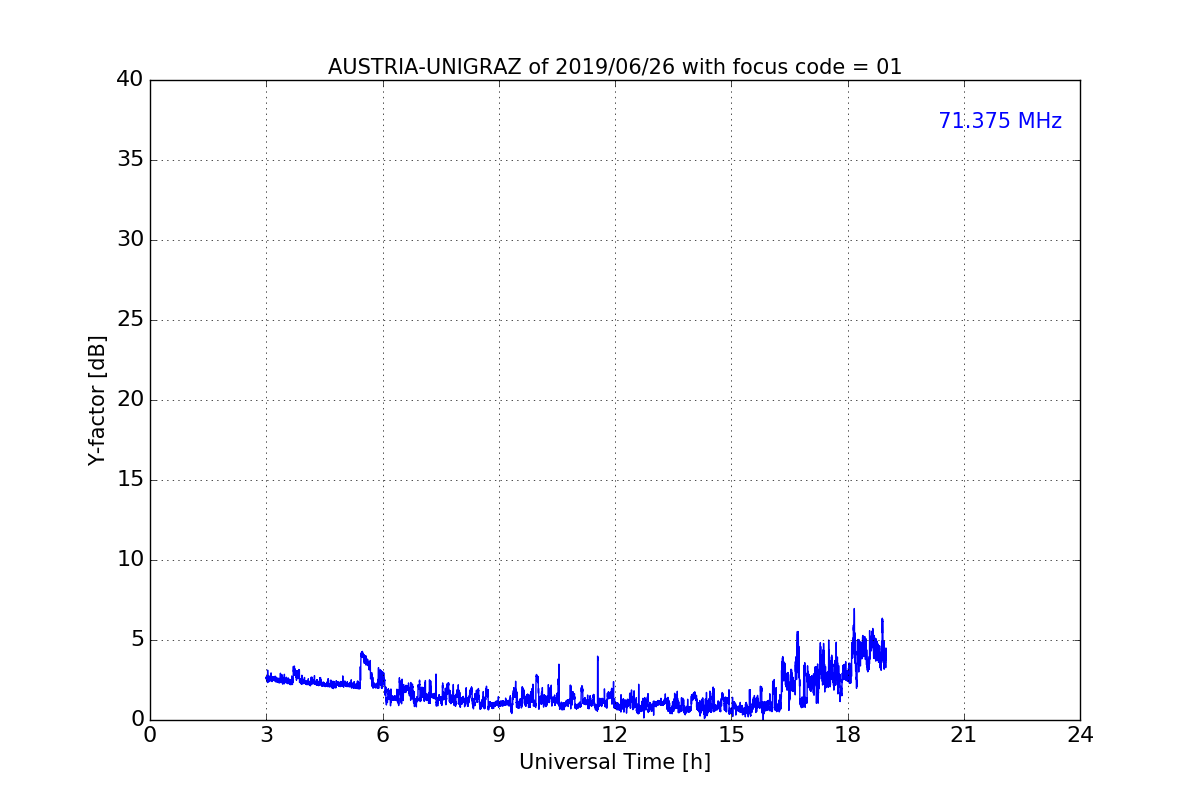
Task: Click x-axis tick label 21
Action: coord(964,735)
